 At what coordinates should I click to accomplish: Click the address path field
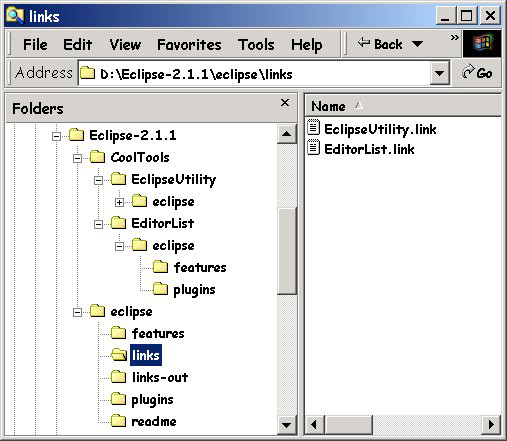pos(254,73)
